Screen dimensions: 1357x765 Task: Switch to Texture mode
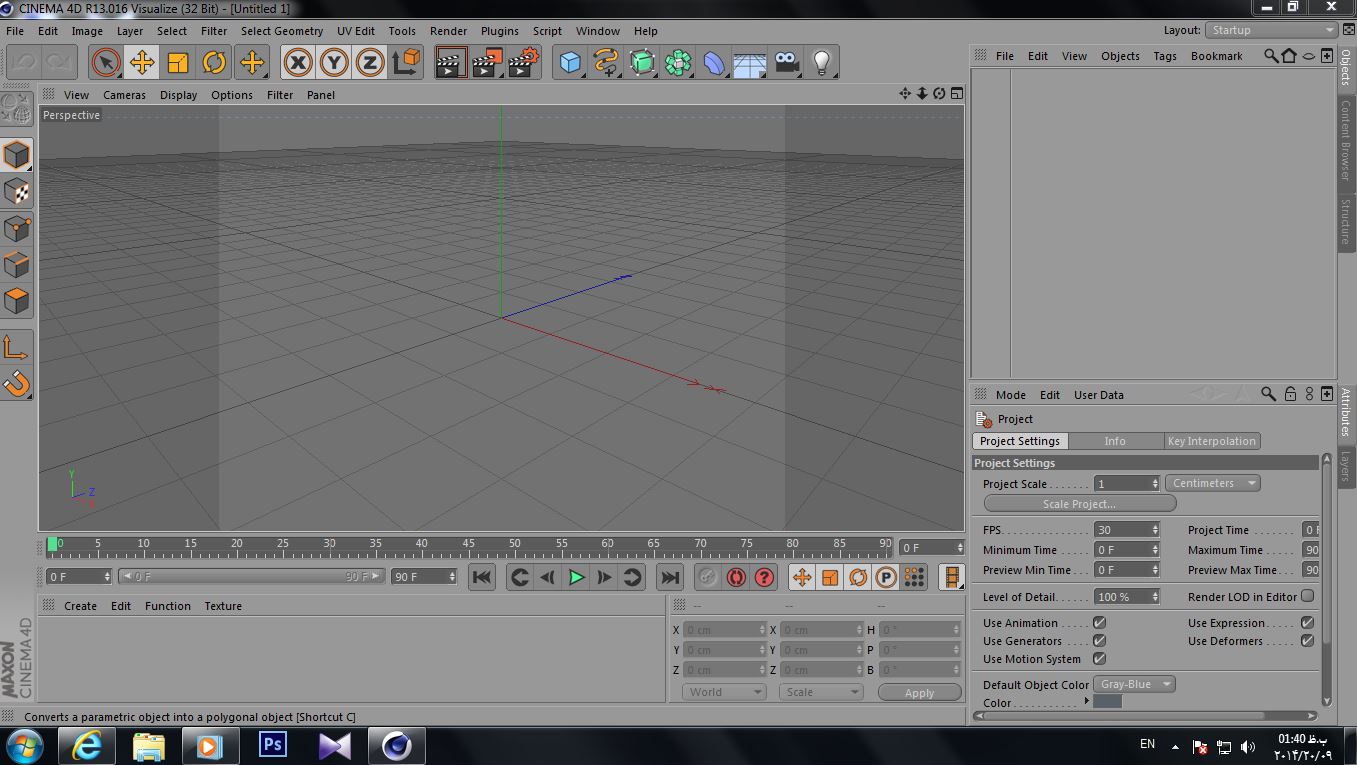[16, 191]
